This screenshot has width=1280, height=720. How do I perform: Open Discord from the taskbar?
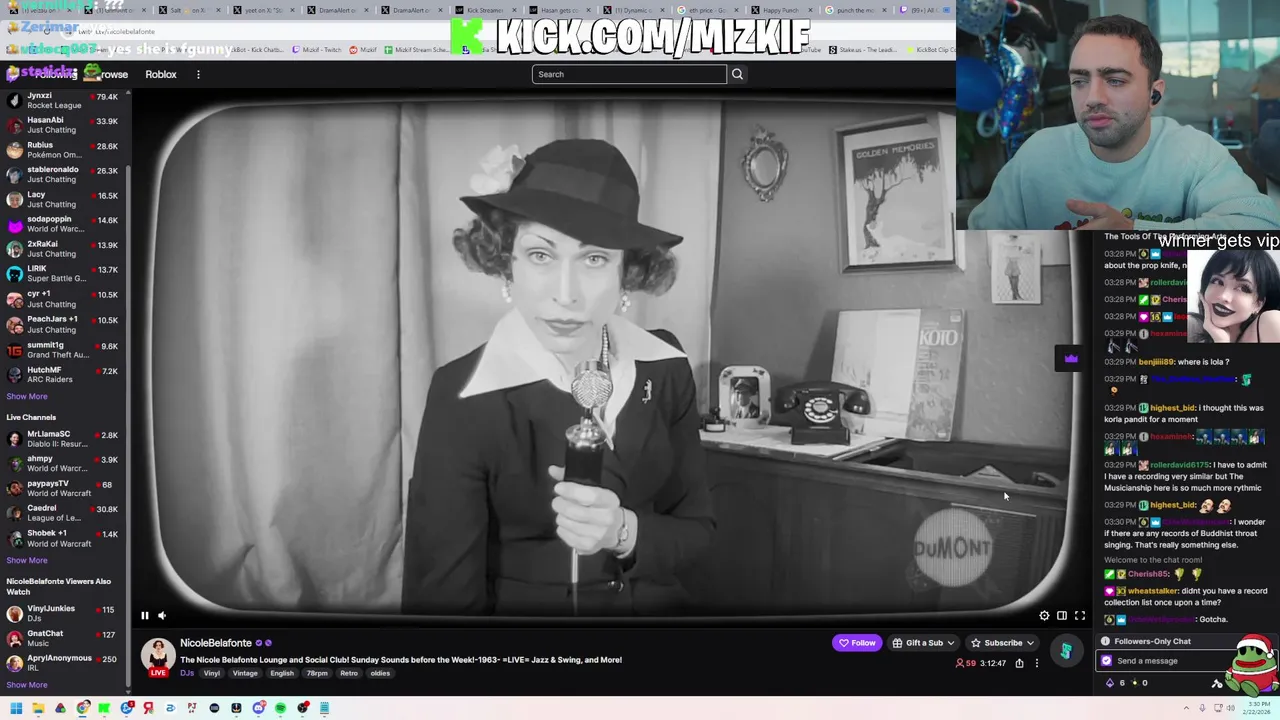click(x=258, y=708)
